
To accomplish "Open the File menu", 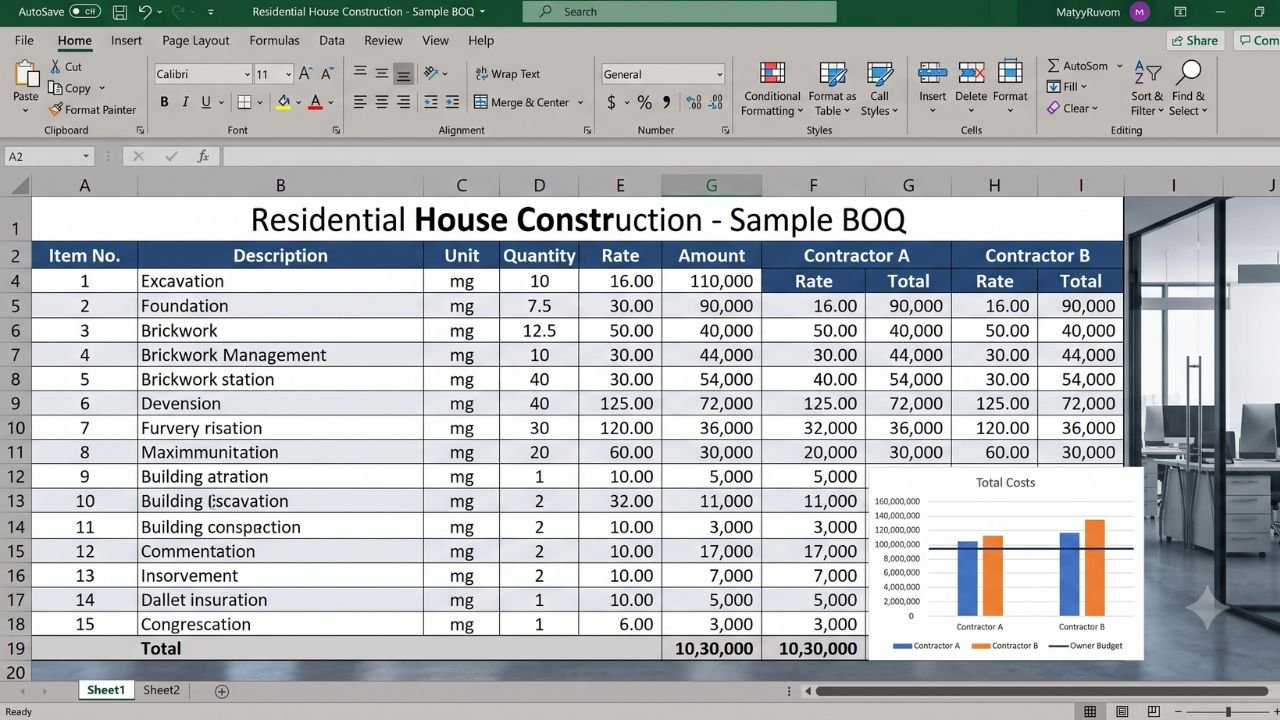I will pos(24,41).
